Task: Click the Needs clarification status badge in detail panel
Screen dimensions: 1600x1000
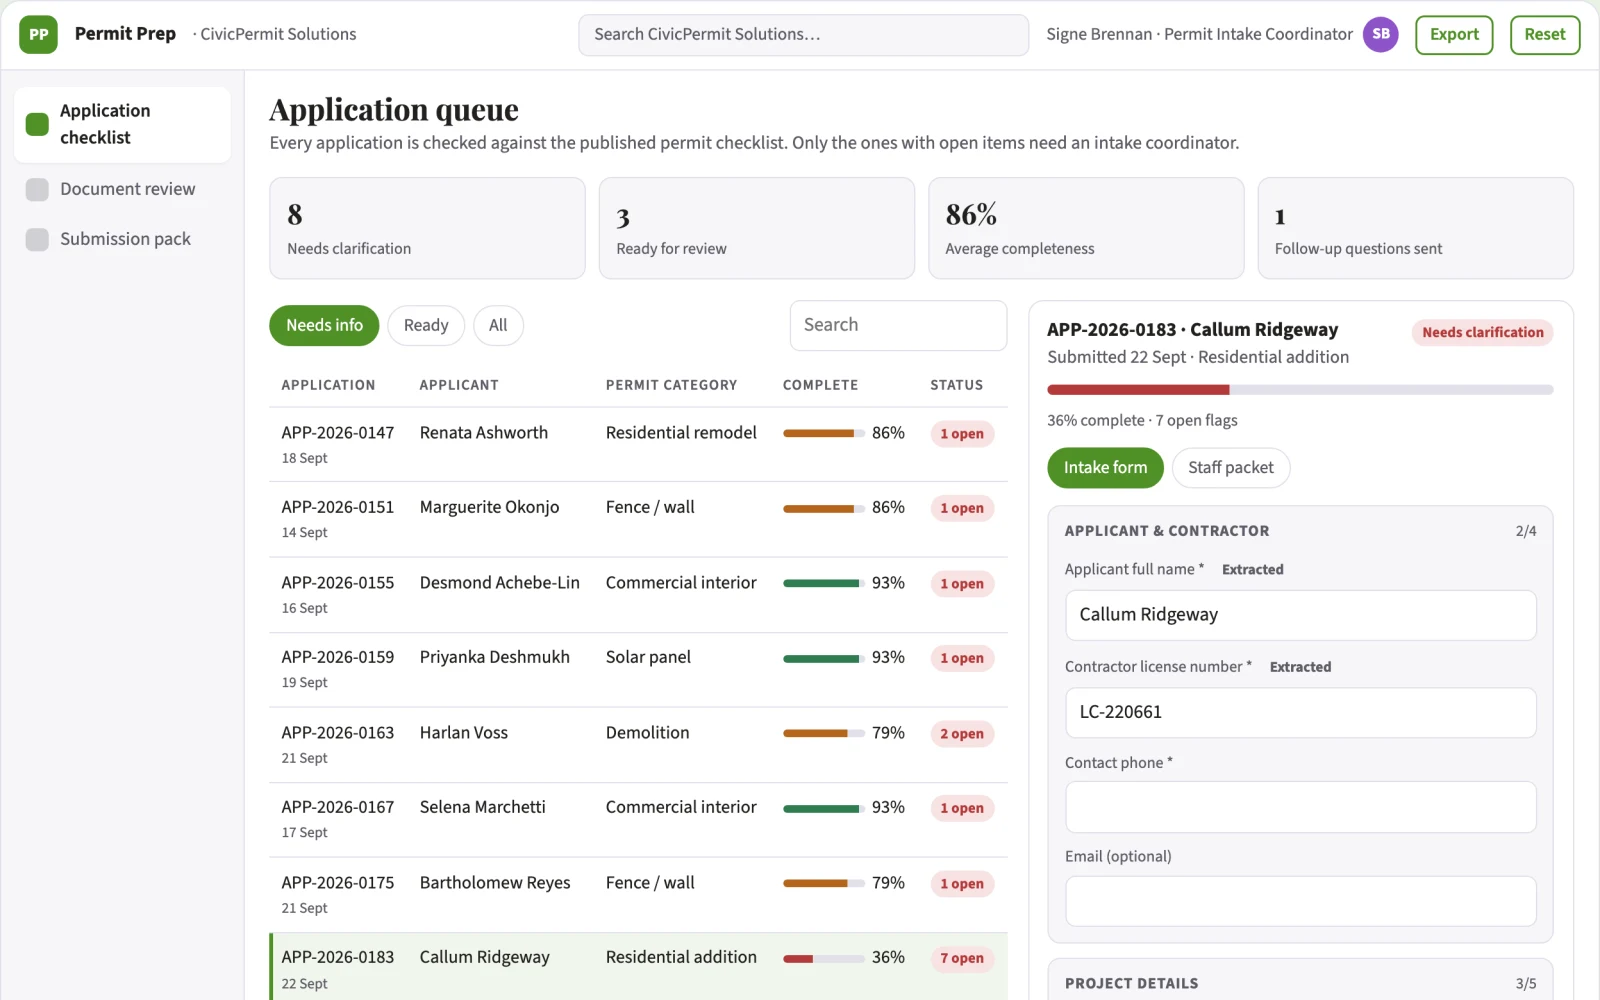Action: tap(1482, 333)
